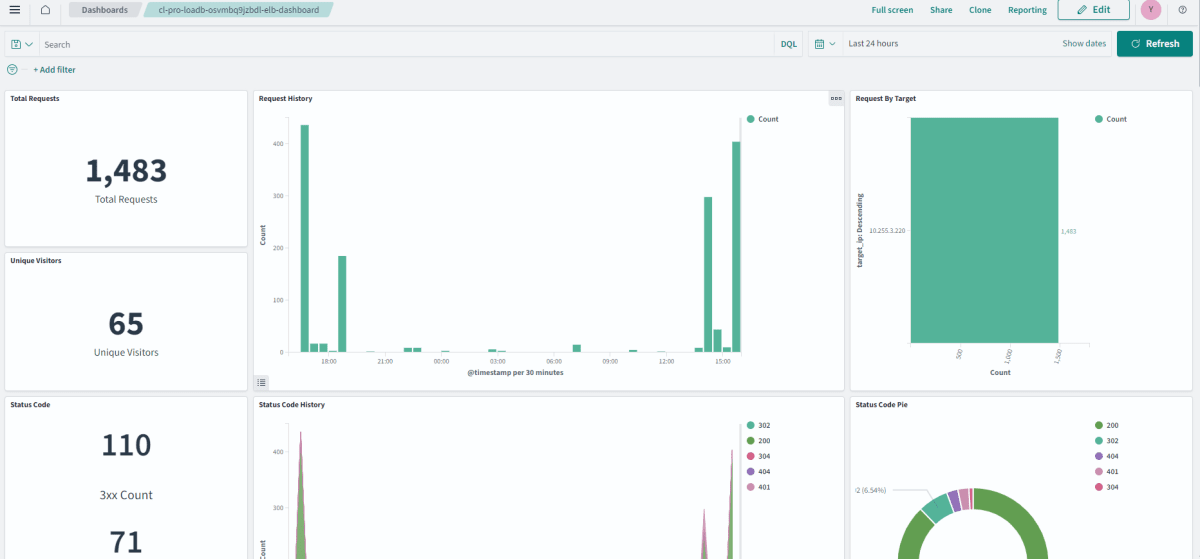Toggle 304 slice in Status Code Pie legend
The image size is (1200, 559).
pos(1107,487)
